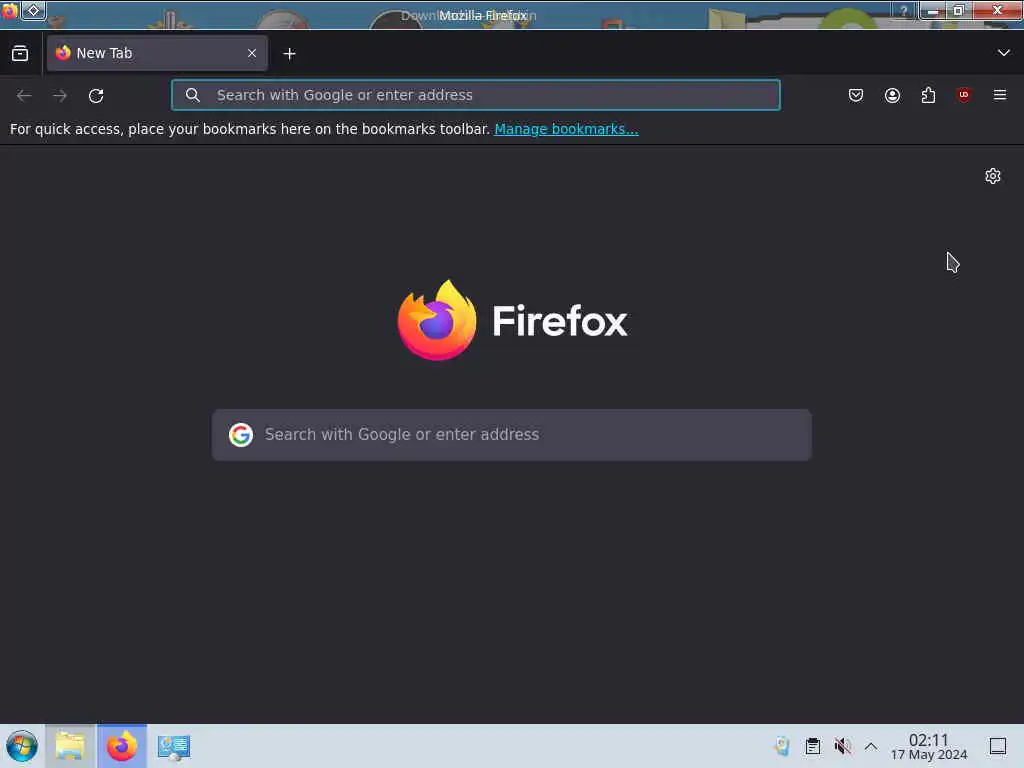Screen dimensions: 1024x768
Task: Open file manager from the taskbar
Action: 70,746
